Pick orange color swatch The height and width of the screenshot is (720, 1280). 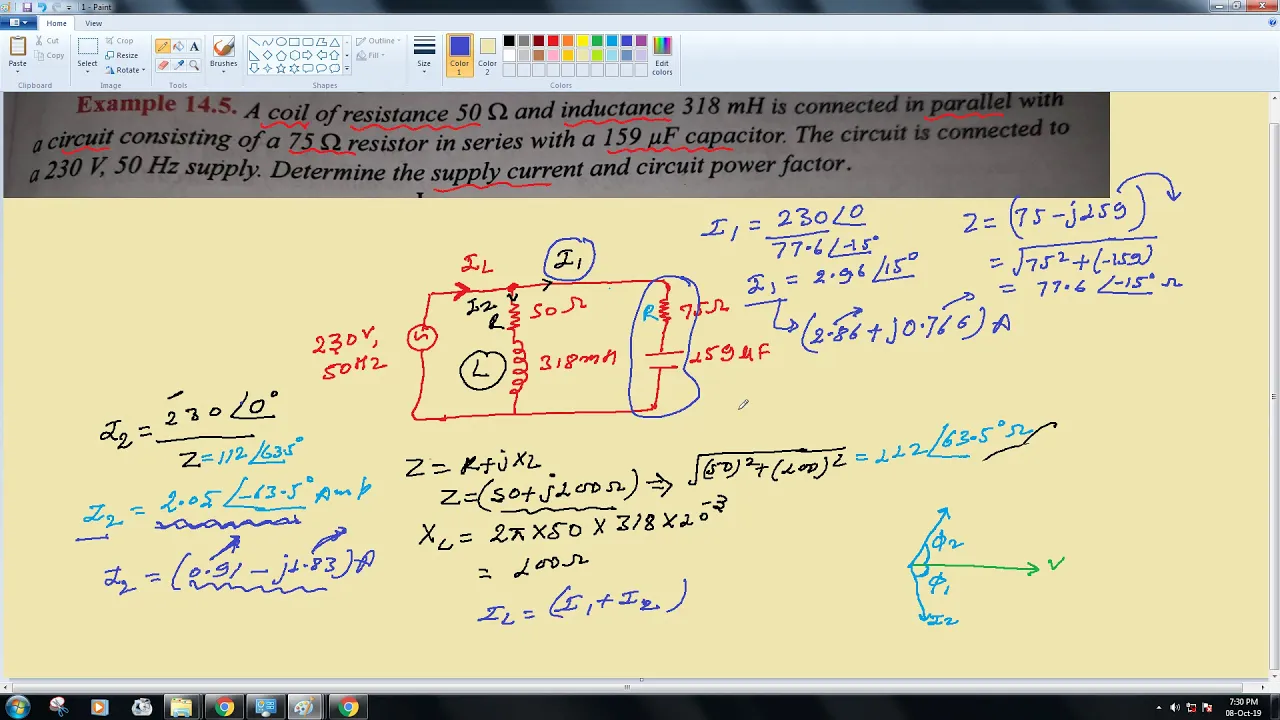point(567,41)
